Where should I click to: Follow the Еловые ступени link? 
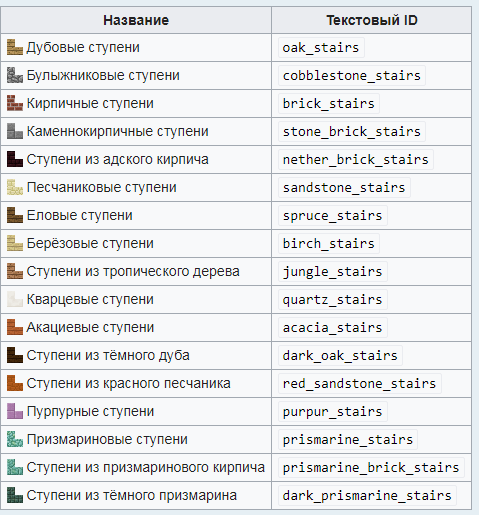click(x=79, y=215)
